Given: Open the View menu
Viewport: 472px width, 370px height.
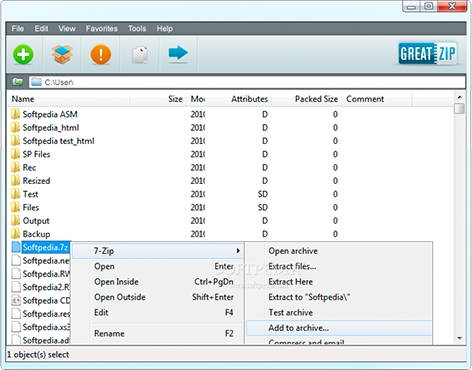Looking at the screenshot, I should [x=67, y=29].
